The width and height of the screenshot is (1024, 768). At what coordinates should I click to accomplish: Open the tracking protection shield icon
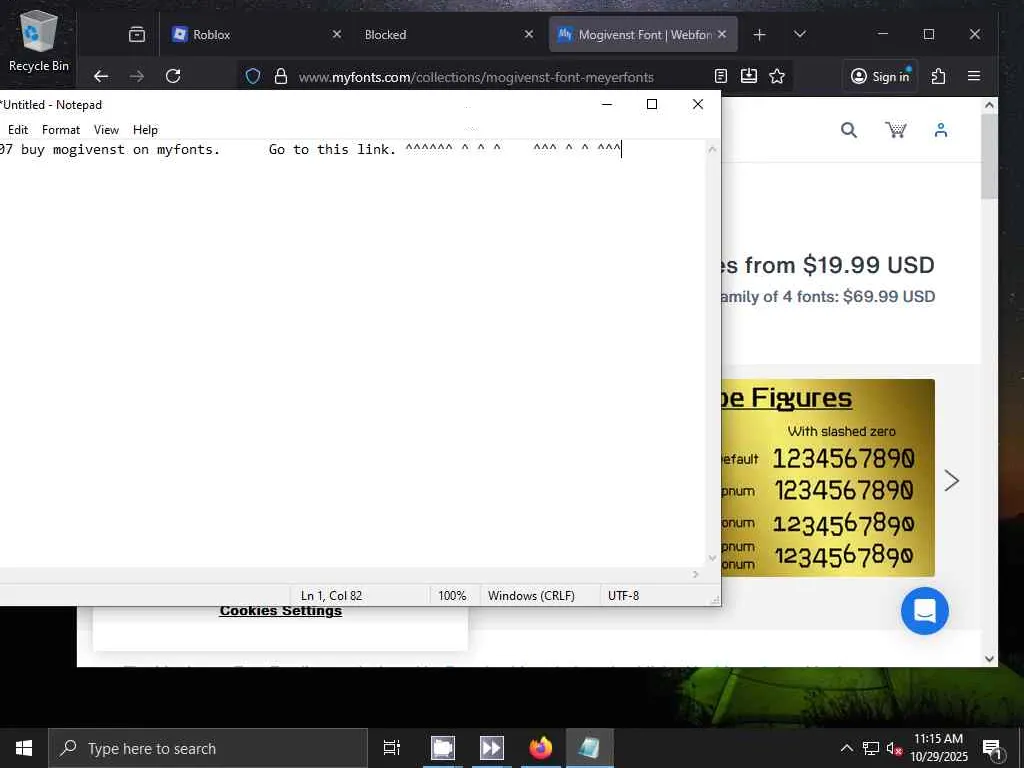click(253, 76)
